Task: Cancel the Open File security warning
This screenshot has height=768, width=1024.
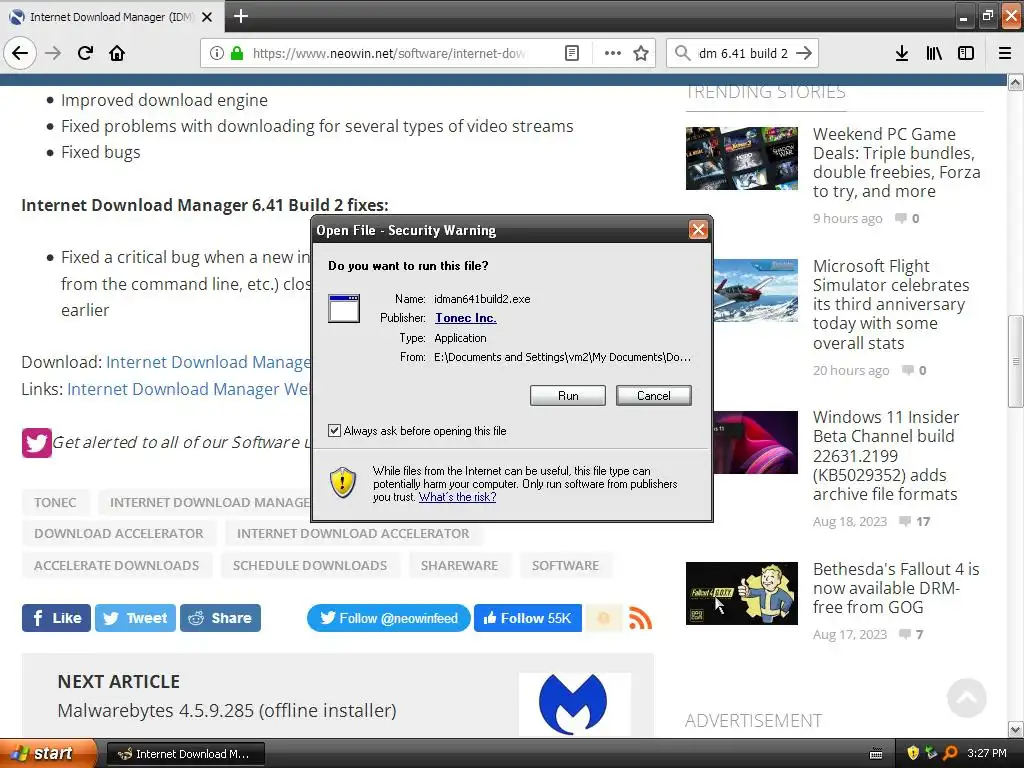Action: click(653, 396)
